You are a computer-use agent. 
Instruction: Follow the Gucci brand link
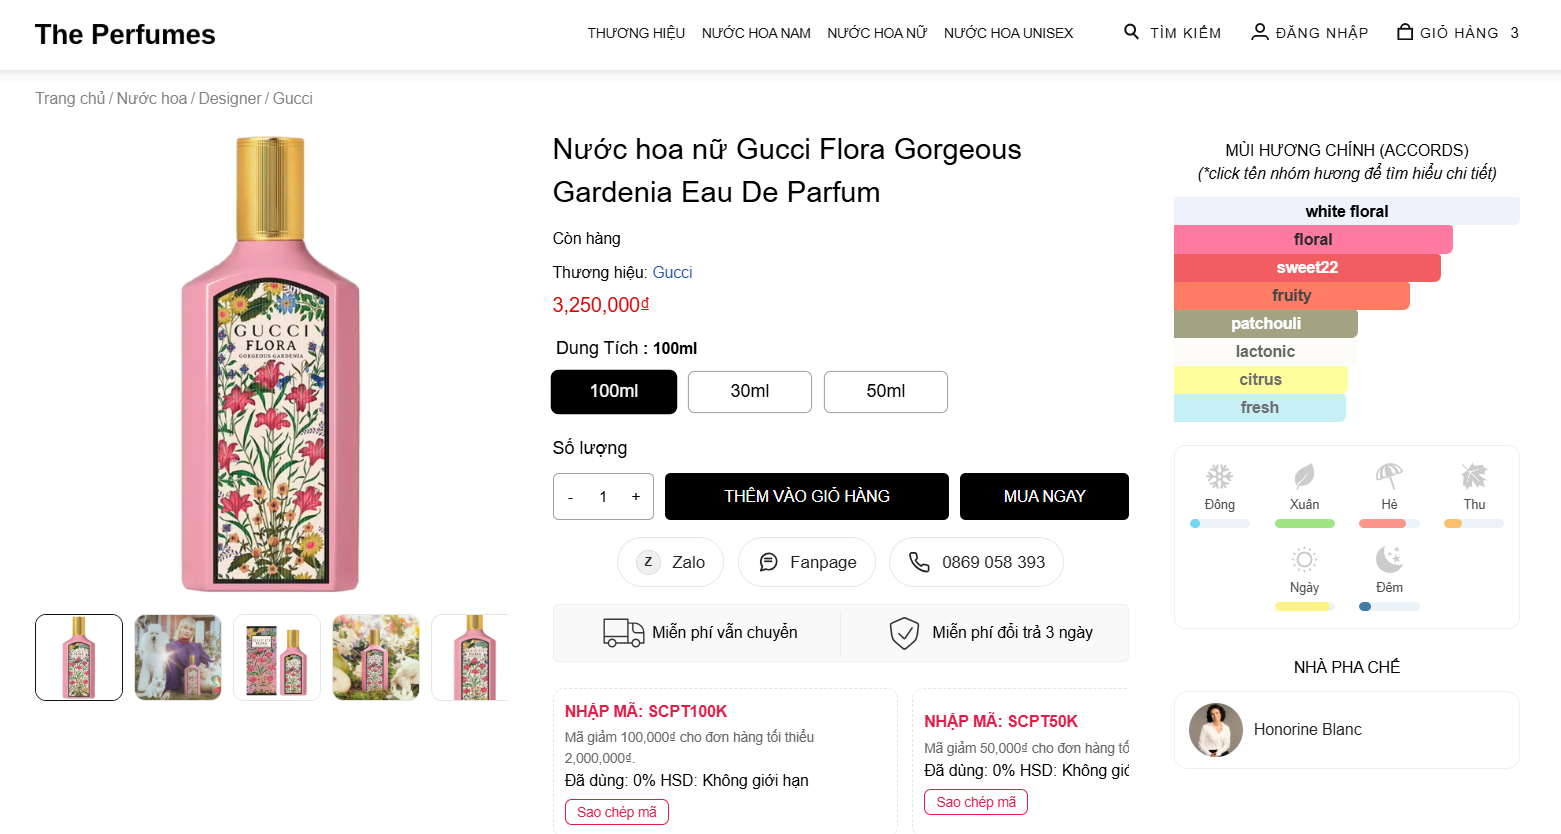[672, 272]
